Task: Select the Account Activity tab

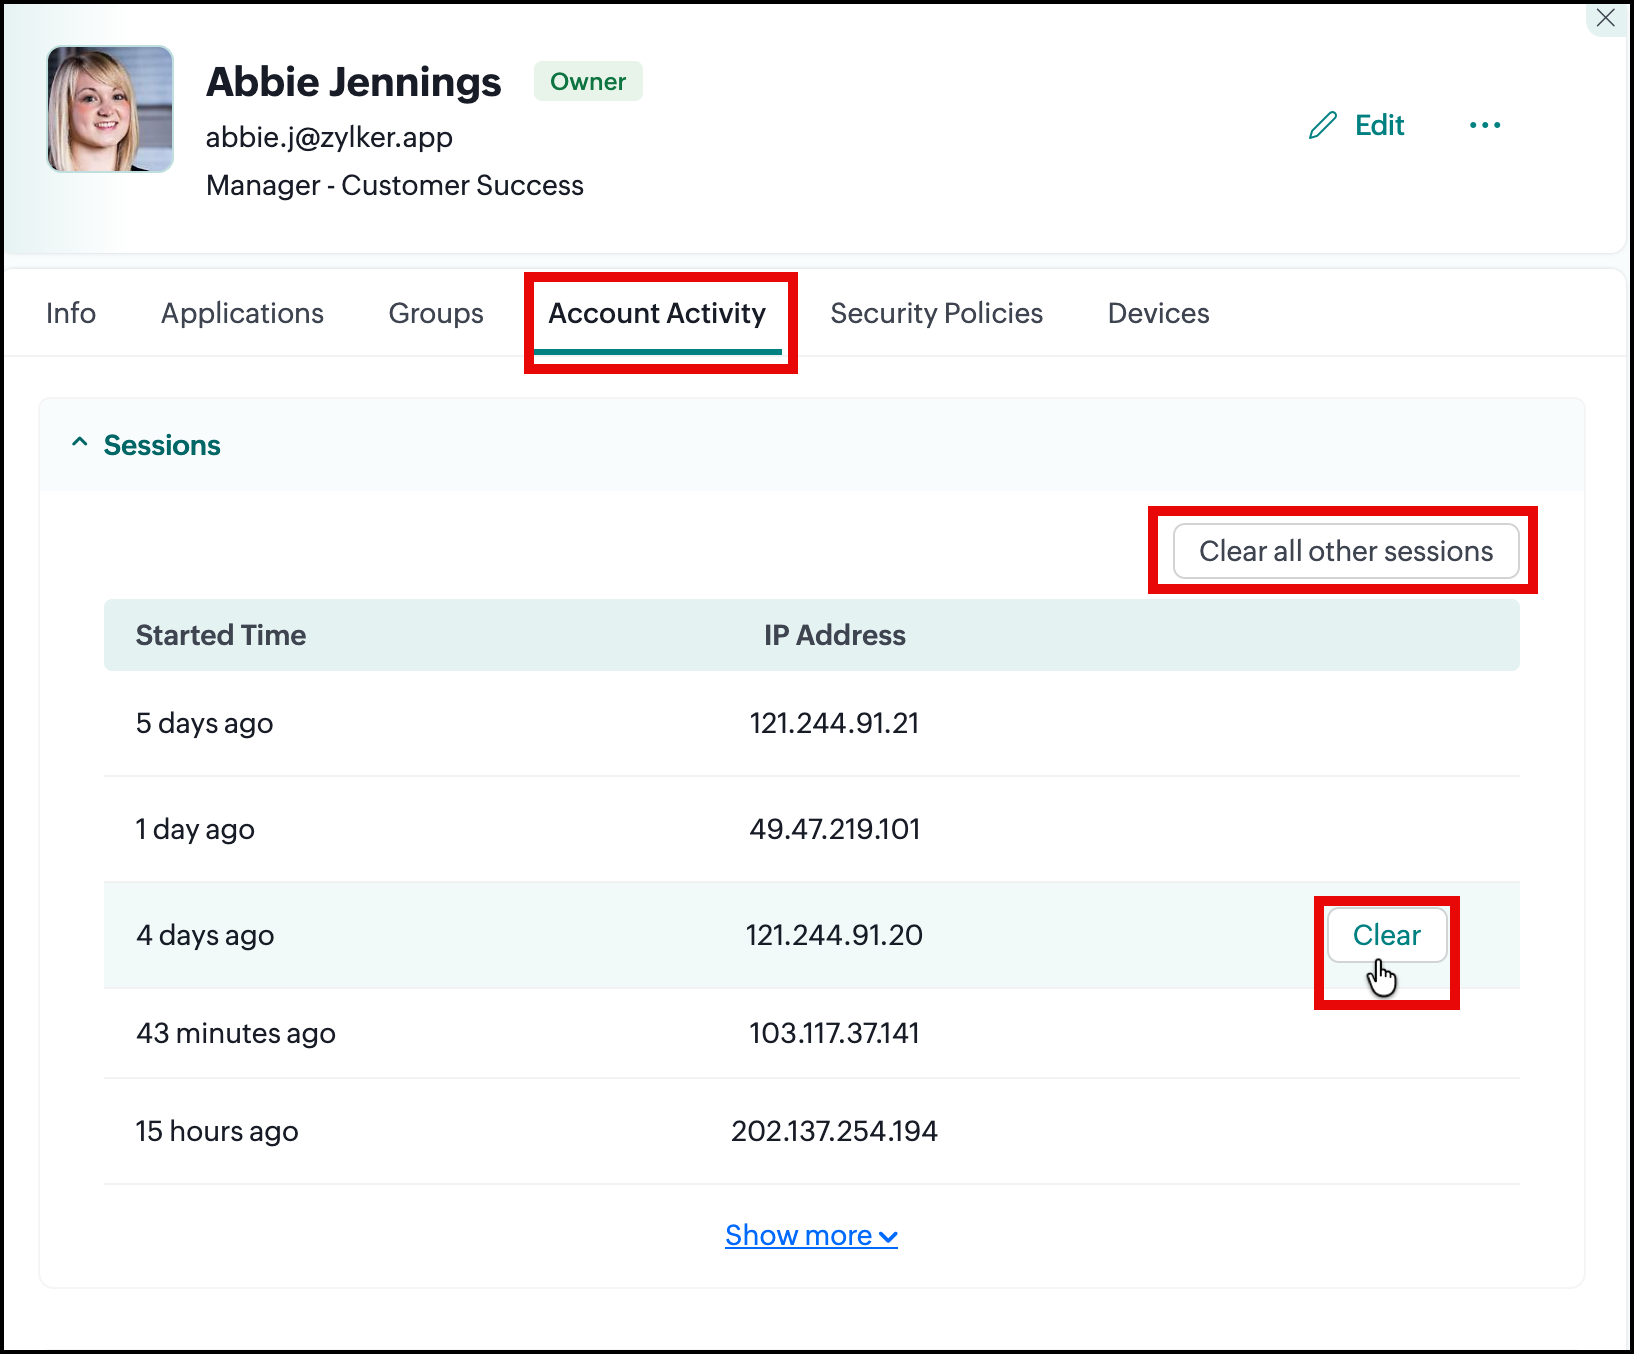Action: click(x=657, y=314)
